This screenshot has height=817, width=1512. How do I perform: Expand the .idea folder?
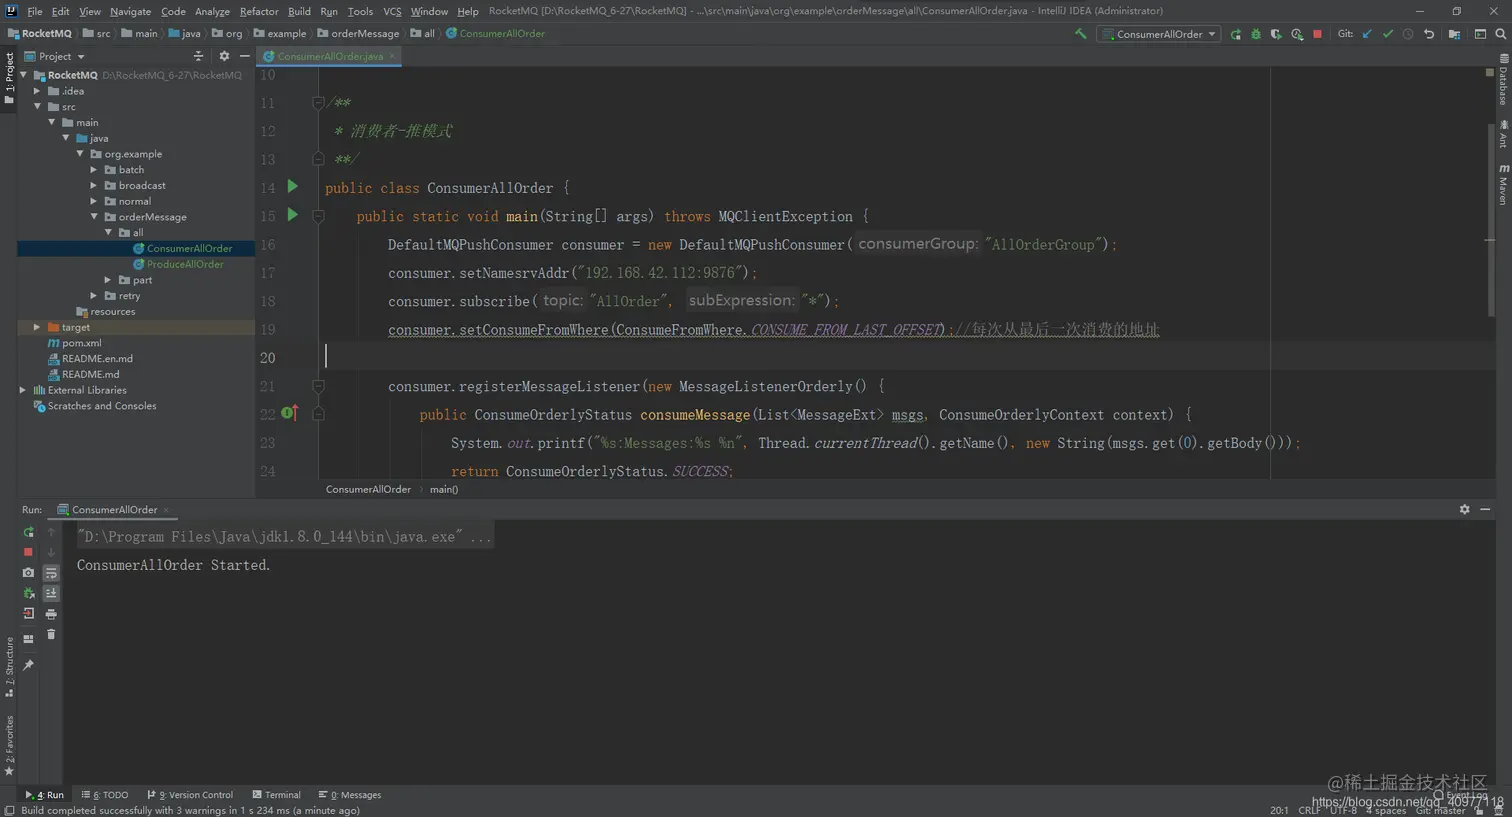[x=37, y=91]
